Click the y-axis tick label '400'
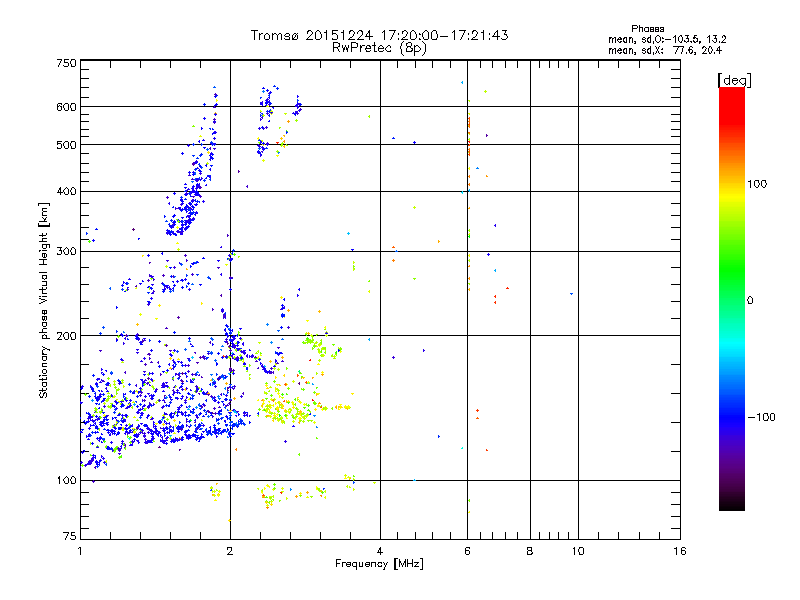This screenshot has height=600, width=800. (x=66, y=192)
